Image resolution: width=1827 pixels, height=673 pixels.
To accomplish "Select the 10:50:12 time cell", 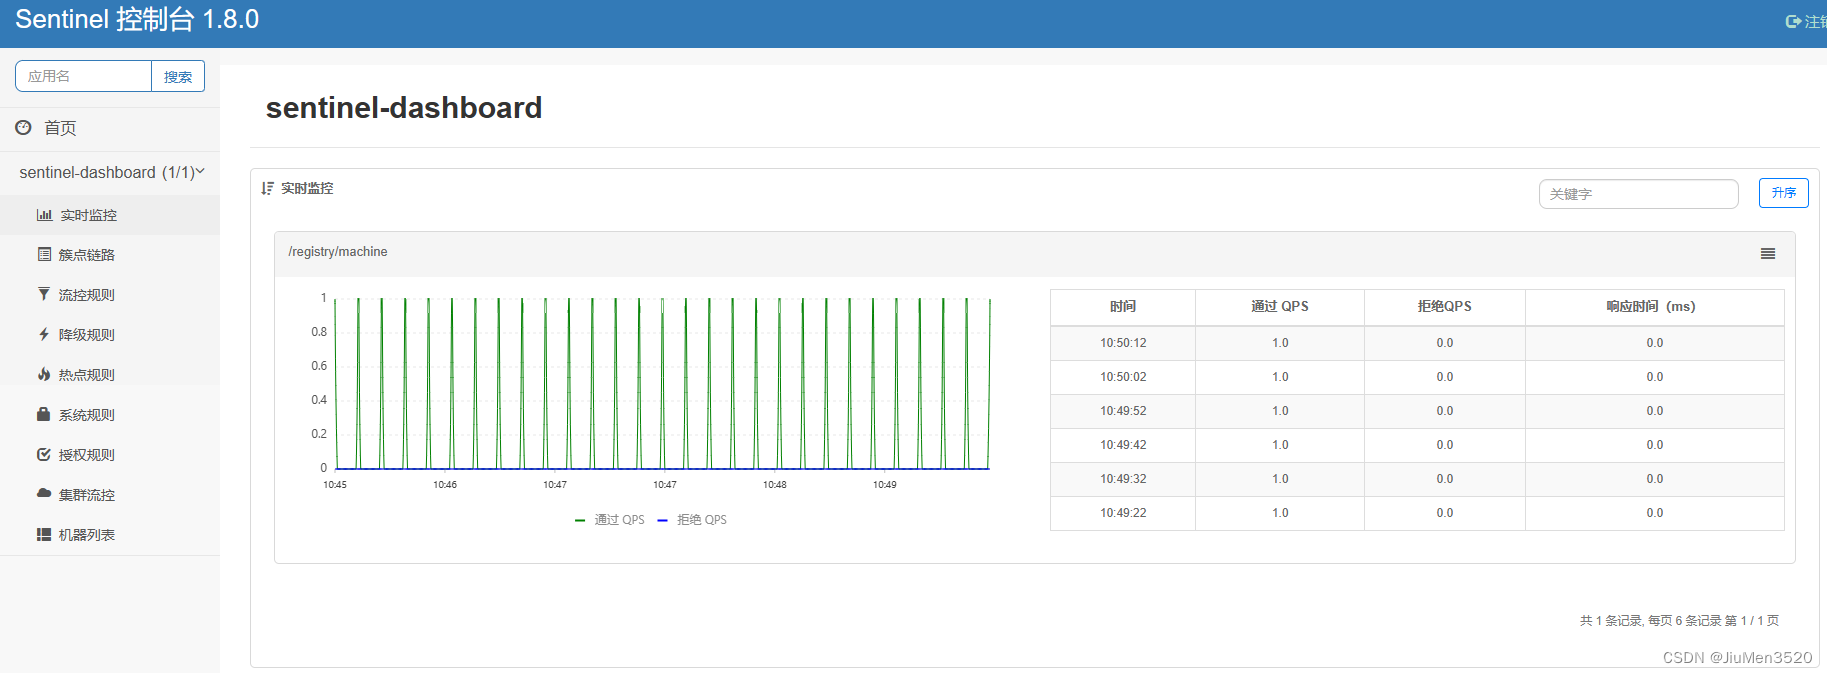I will (1123, 343).
